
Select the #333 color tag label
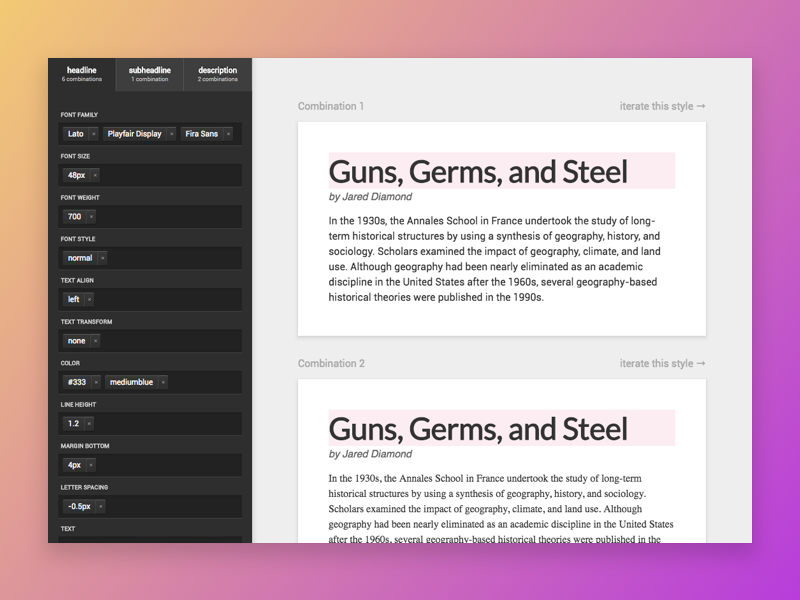[x=77, y=382]
